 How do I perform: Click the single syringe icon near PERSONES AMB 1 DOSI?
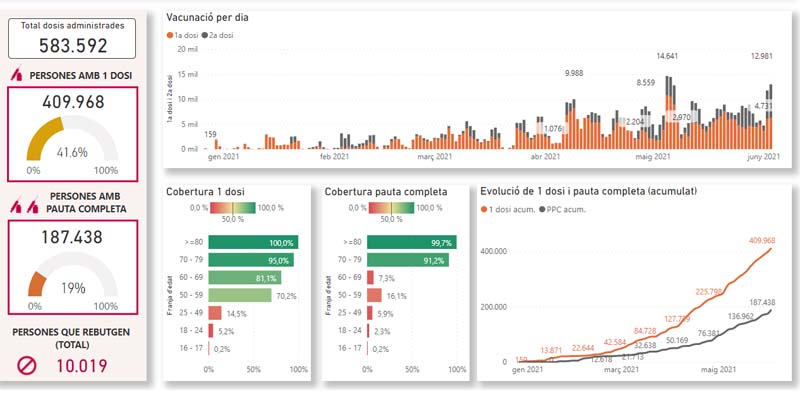pos(16,75)
